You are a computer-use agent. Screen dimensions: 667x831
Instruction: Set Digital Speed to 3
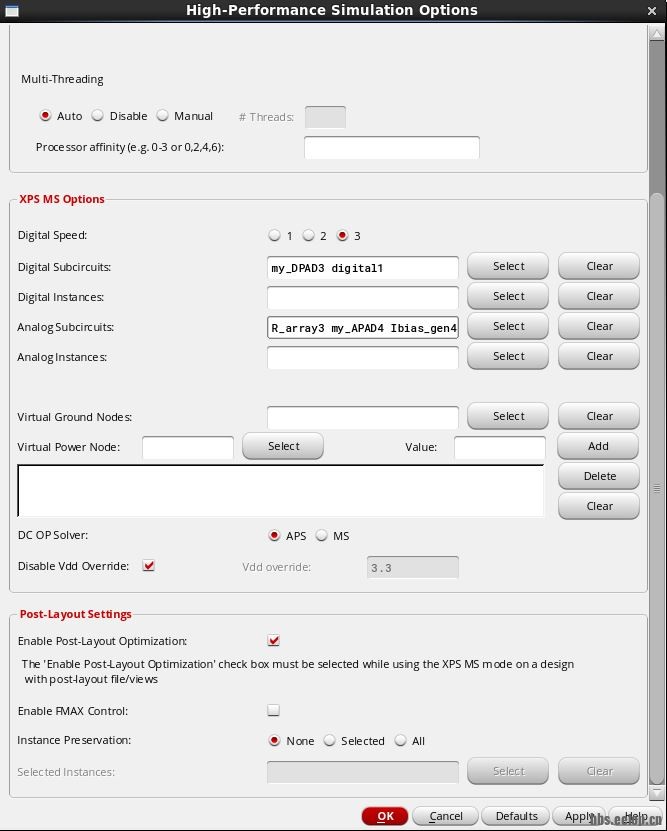click(x=342, y=235)
